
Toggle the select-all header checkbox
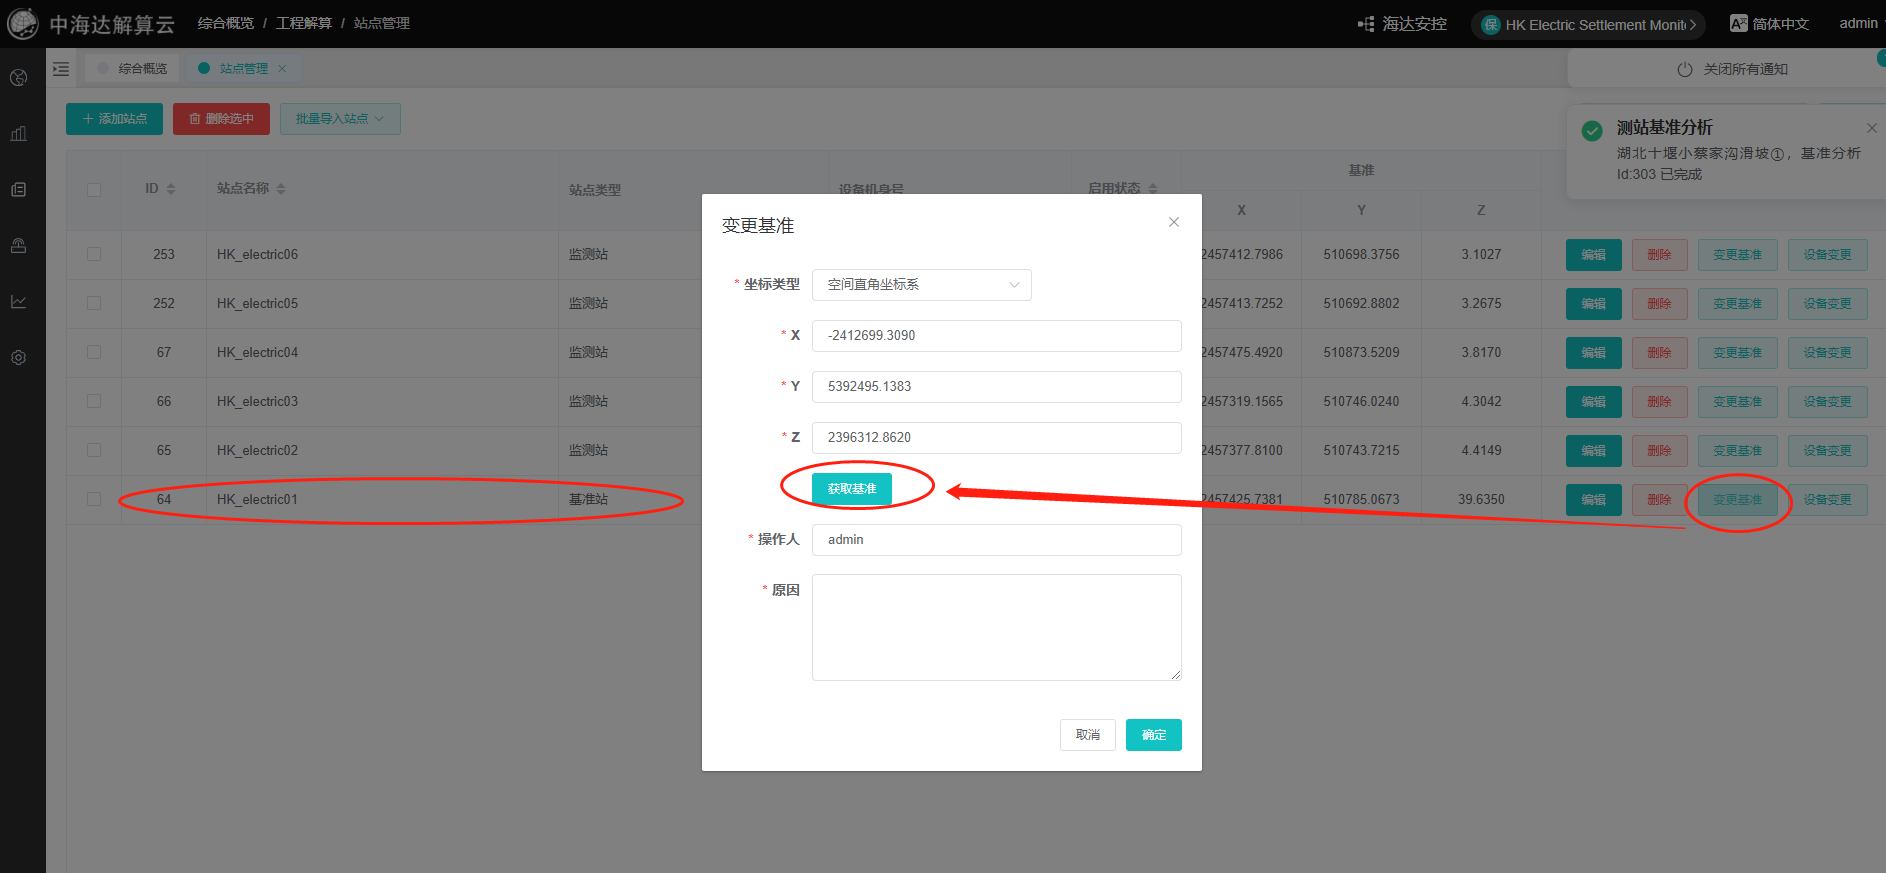pyautogui.click(x=94, y=190)
